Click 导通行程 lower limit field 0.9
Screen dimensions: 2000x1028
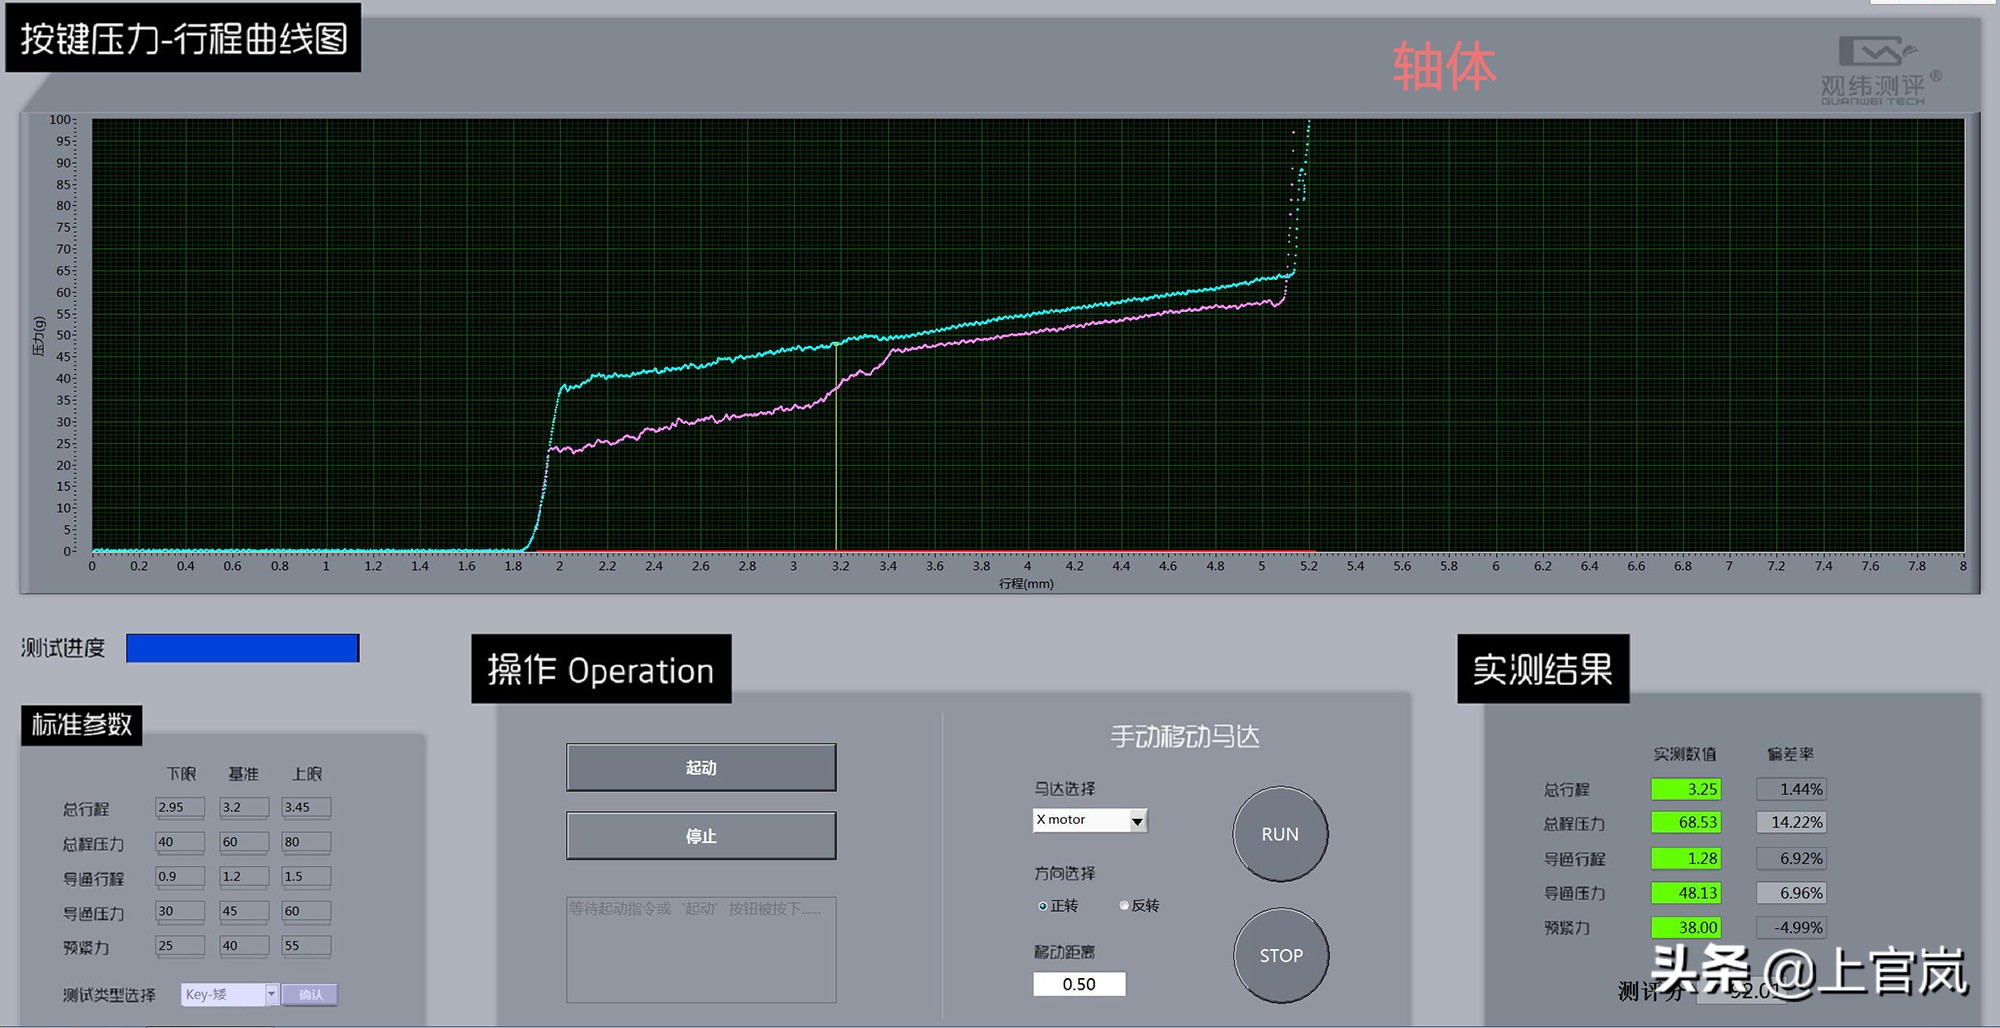[x=180, y=876]
